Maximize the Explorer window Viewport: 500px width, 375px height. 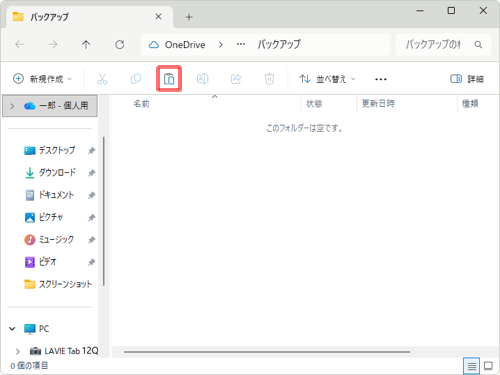coord(451,11)
